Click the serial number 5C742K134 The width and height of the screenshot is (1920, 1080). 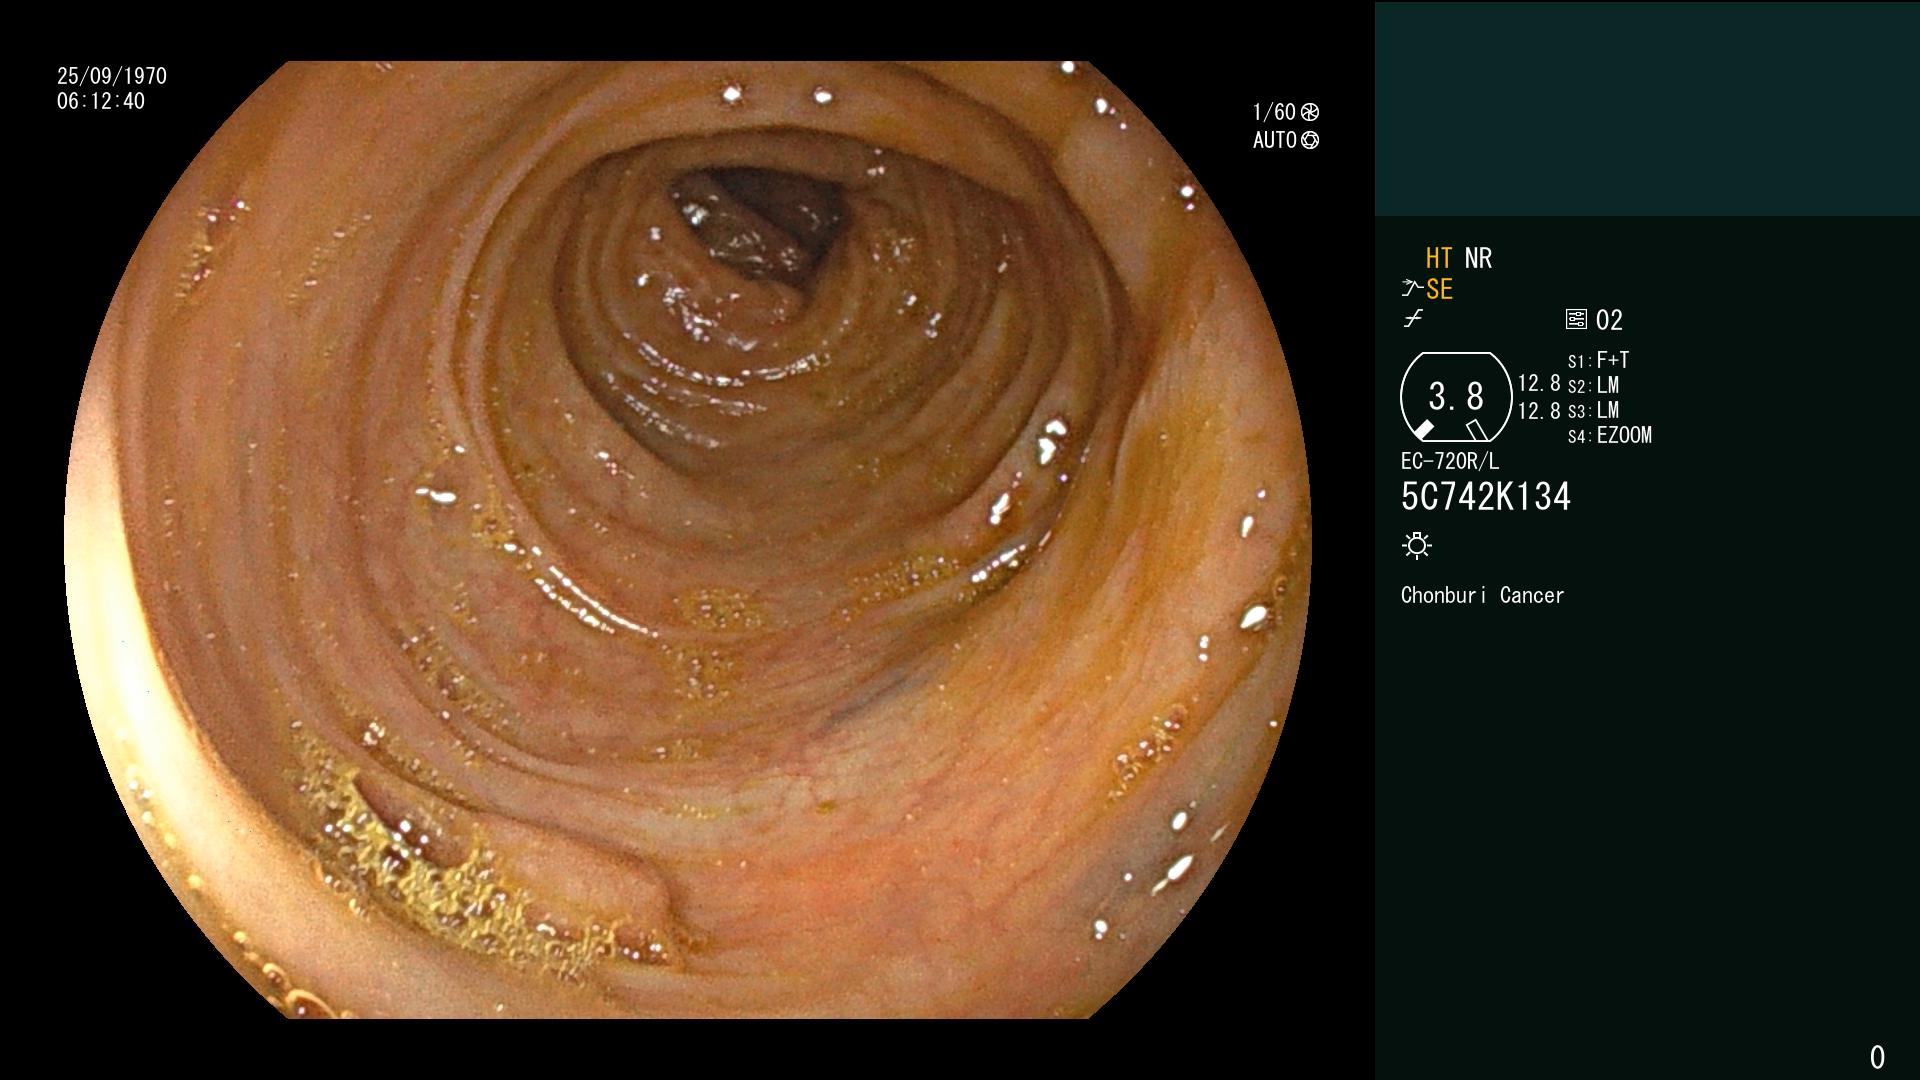[1486, 497]
